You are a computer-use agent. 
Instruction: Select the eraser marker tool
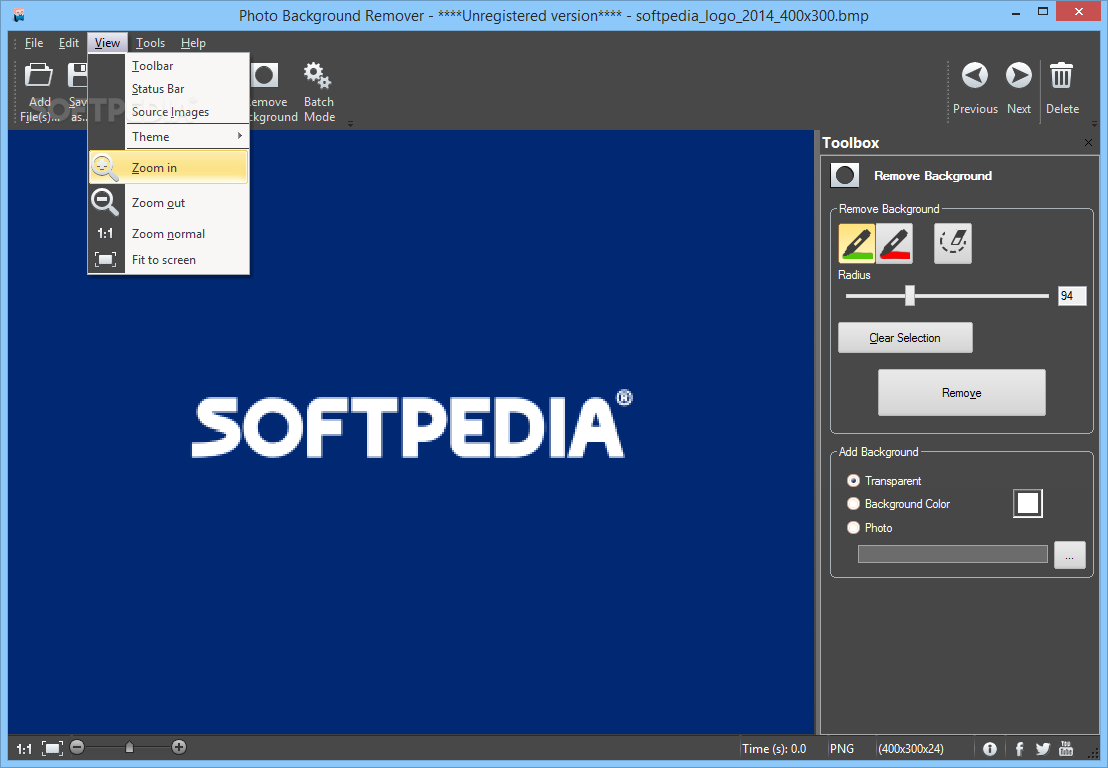953,243
